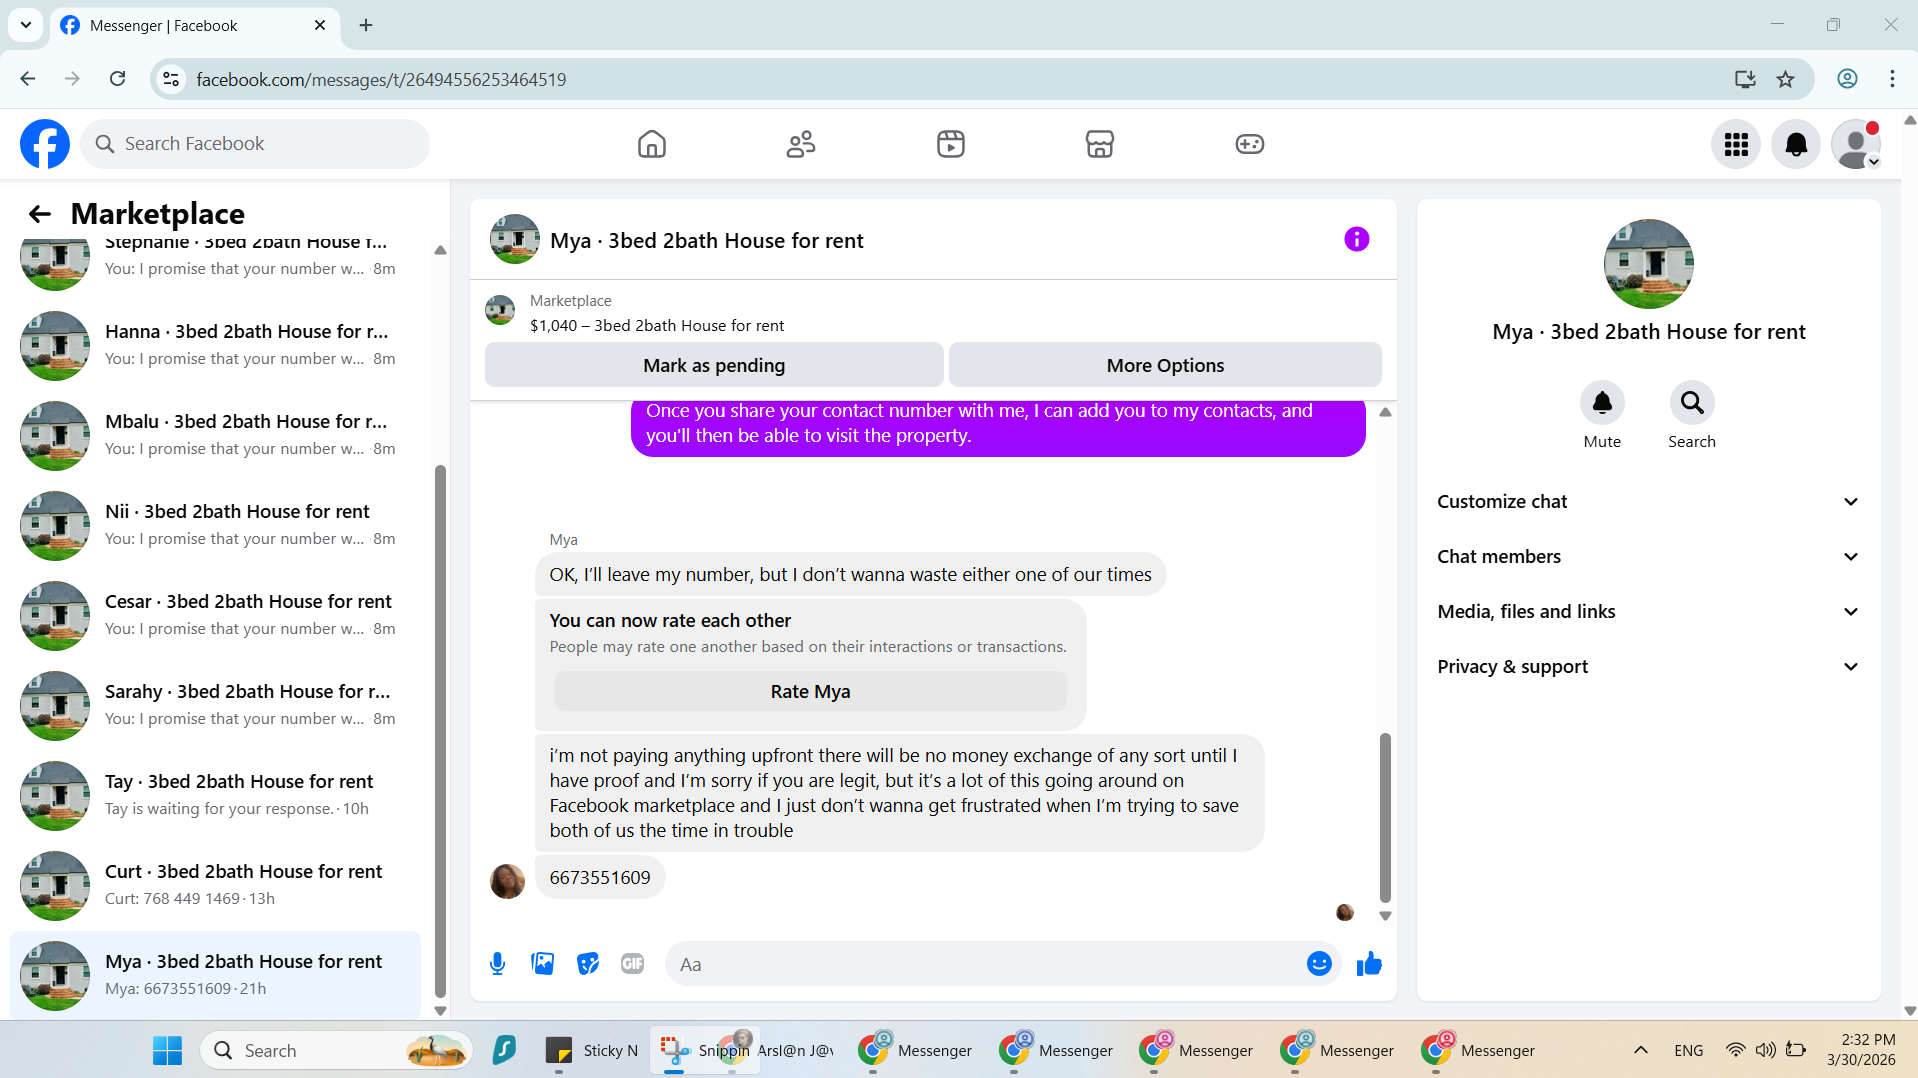Open the Marketplace storefront icon

point(1100,144)
